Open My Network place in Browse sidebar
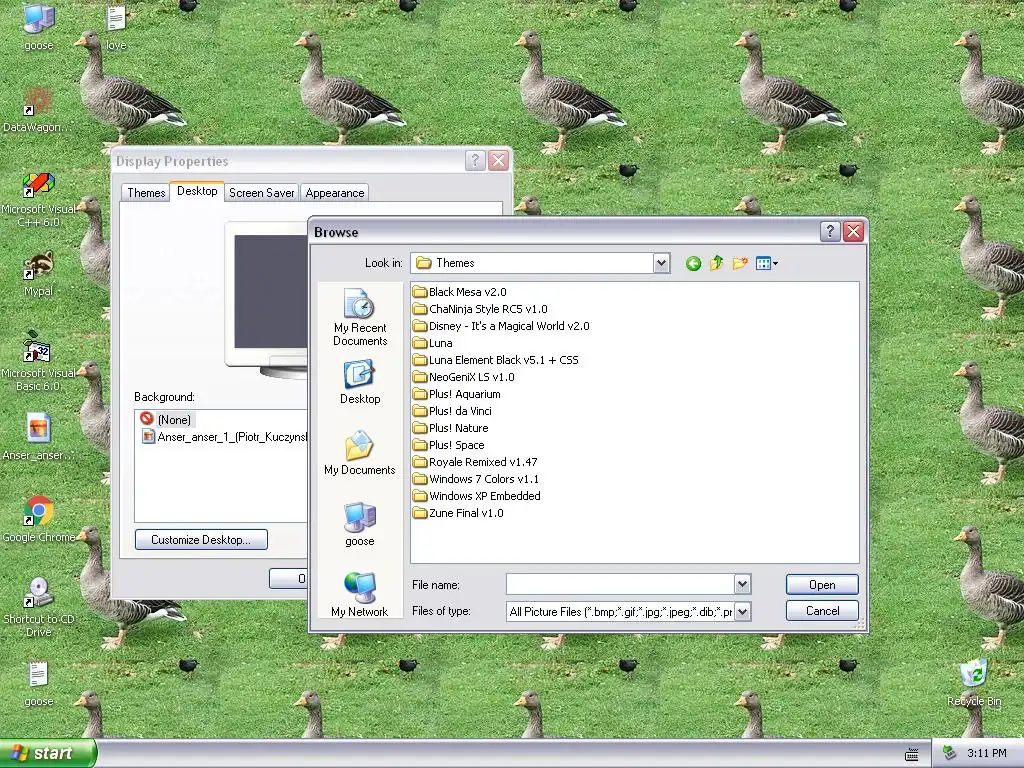The height and width of the screenshot is (768, 1024). (359, 594)
